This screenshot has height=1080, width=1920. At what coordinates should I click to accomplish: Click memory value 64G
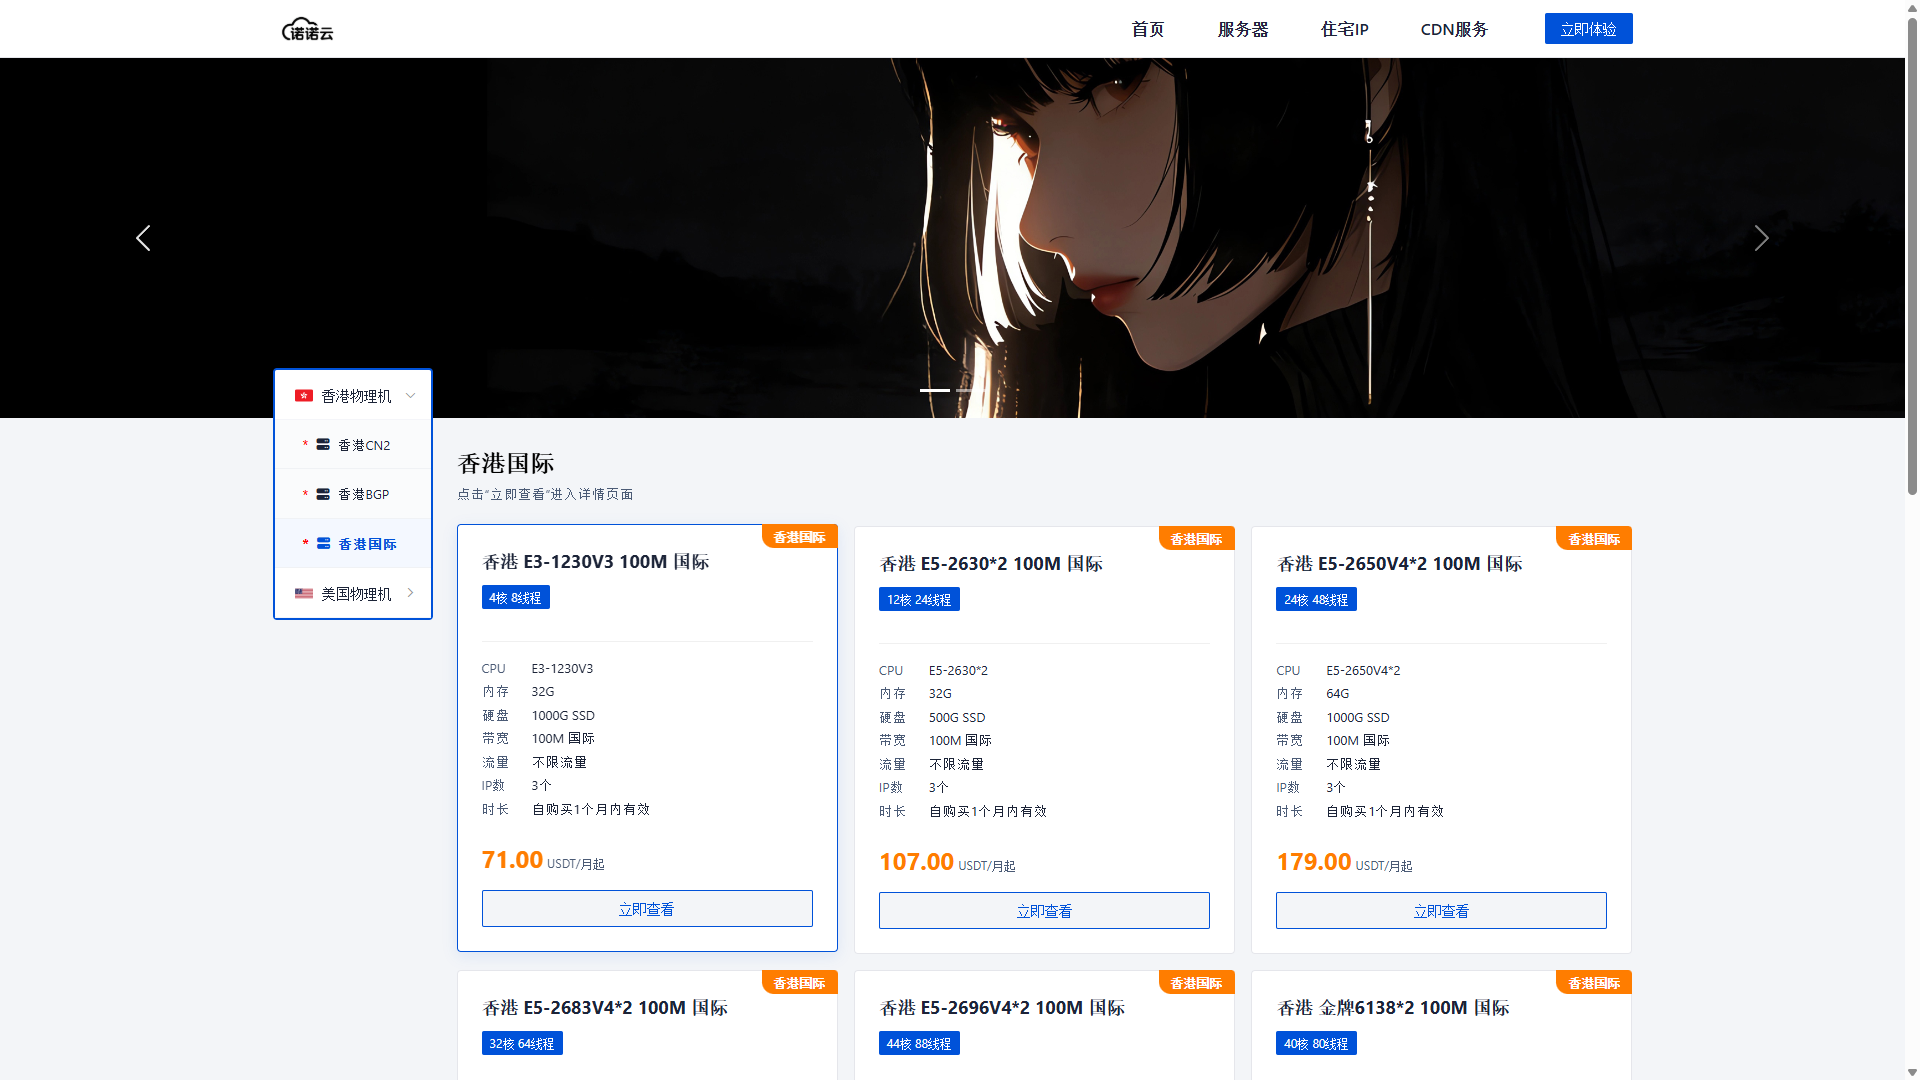(1338, 693)
